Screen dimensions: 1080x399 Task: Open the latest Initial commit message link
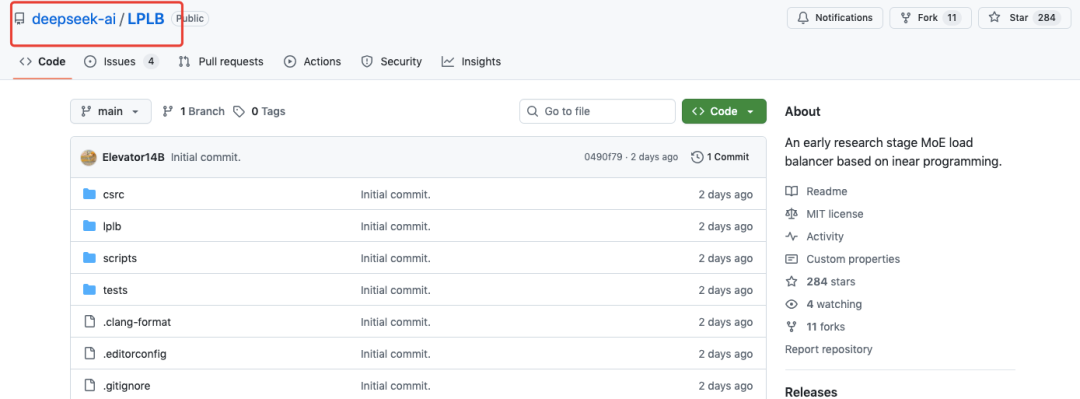[x=206, y=157]
